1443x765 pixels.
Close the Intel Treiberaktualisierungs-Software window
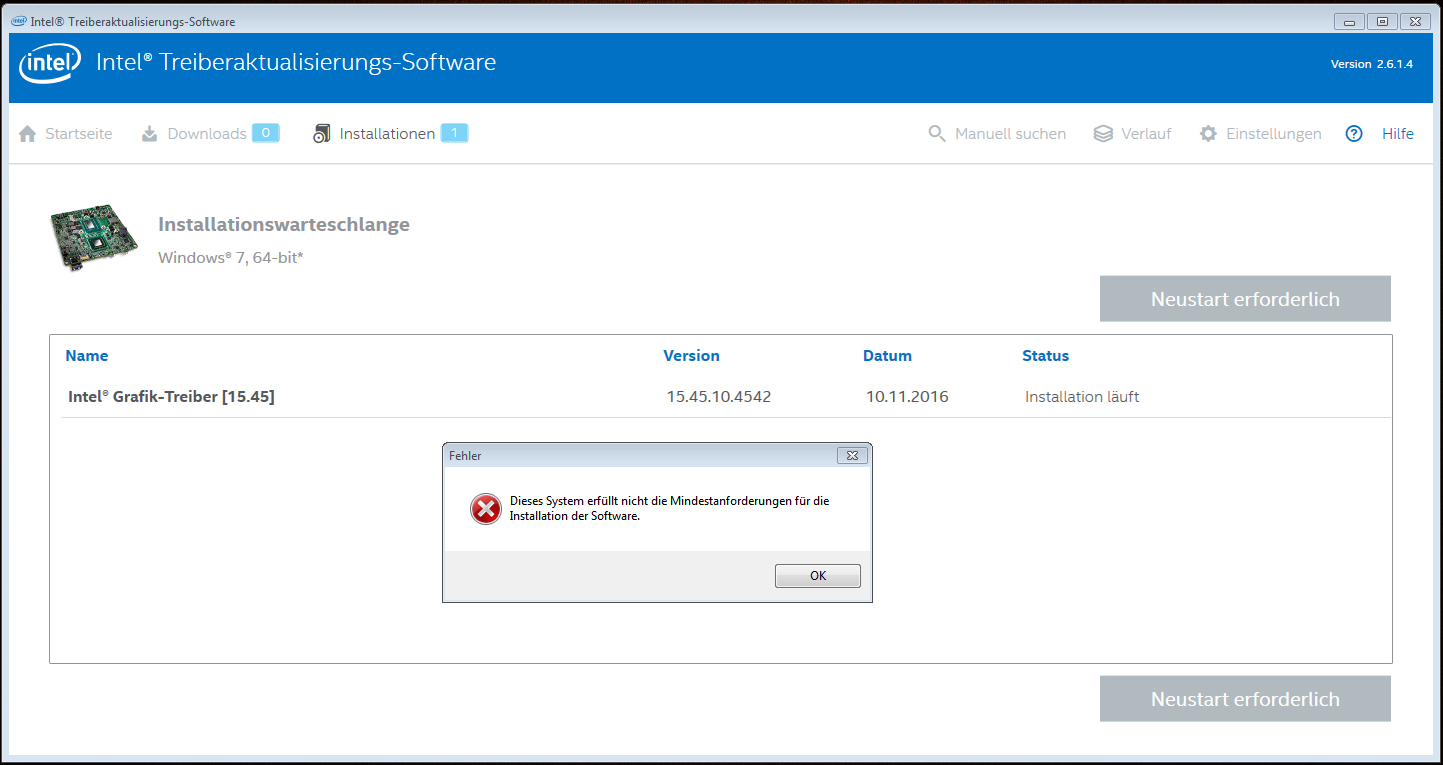1415,21
